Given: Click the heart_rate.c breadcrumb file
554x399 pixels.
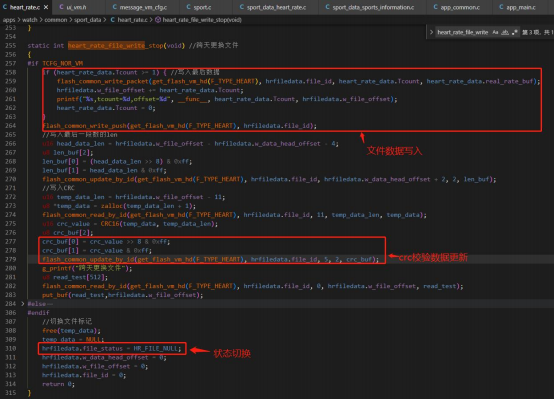Looking at the screenshot, I should pos(132,20).
